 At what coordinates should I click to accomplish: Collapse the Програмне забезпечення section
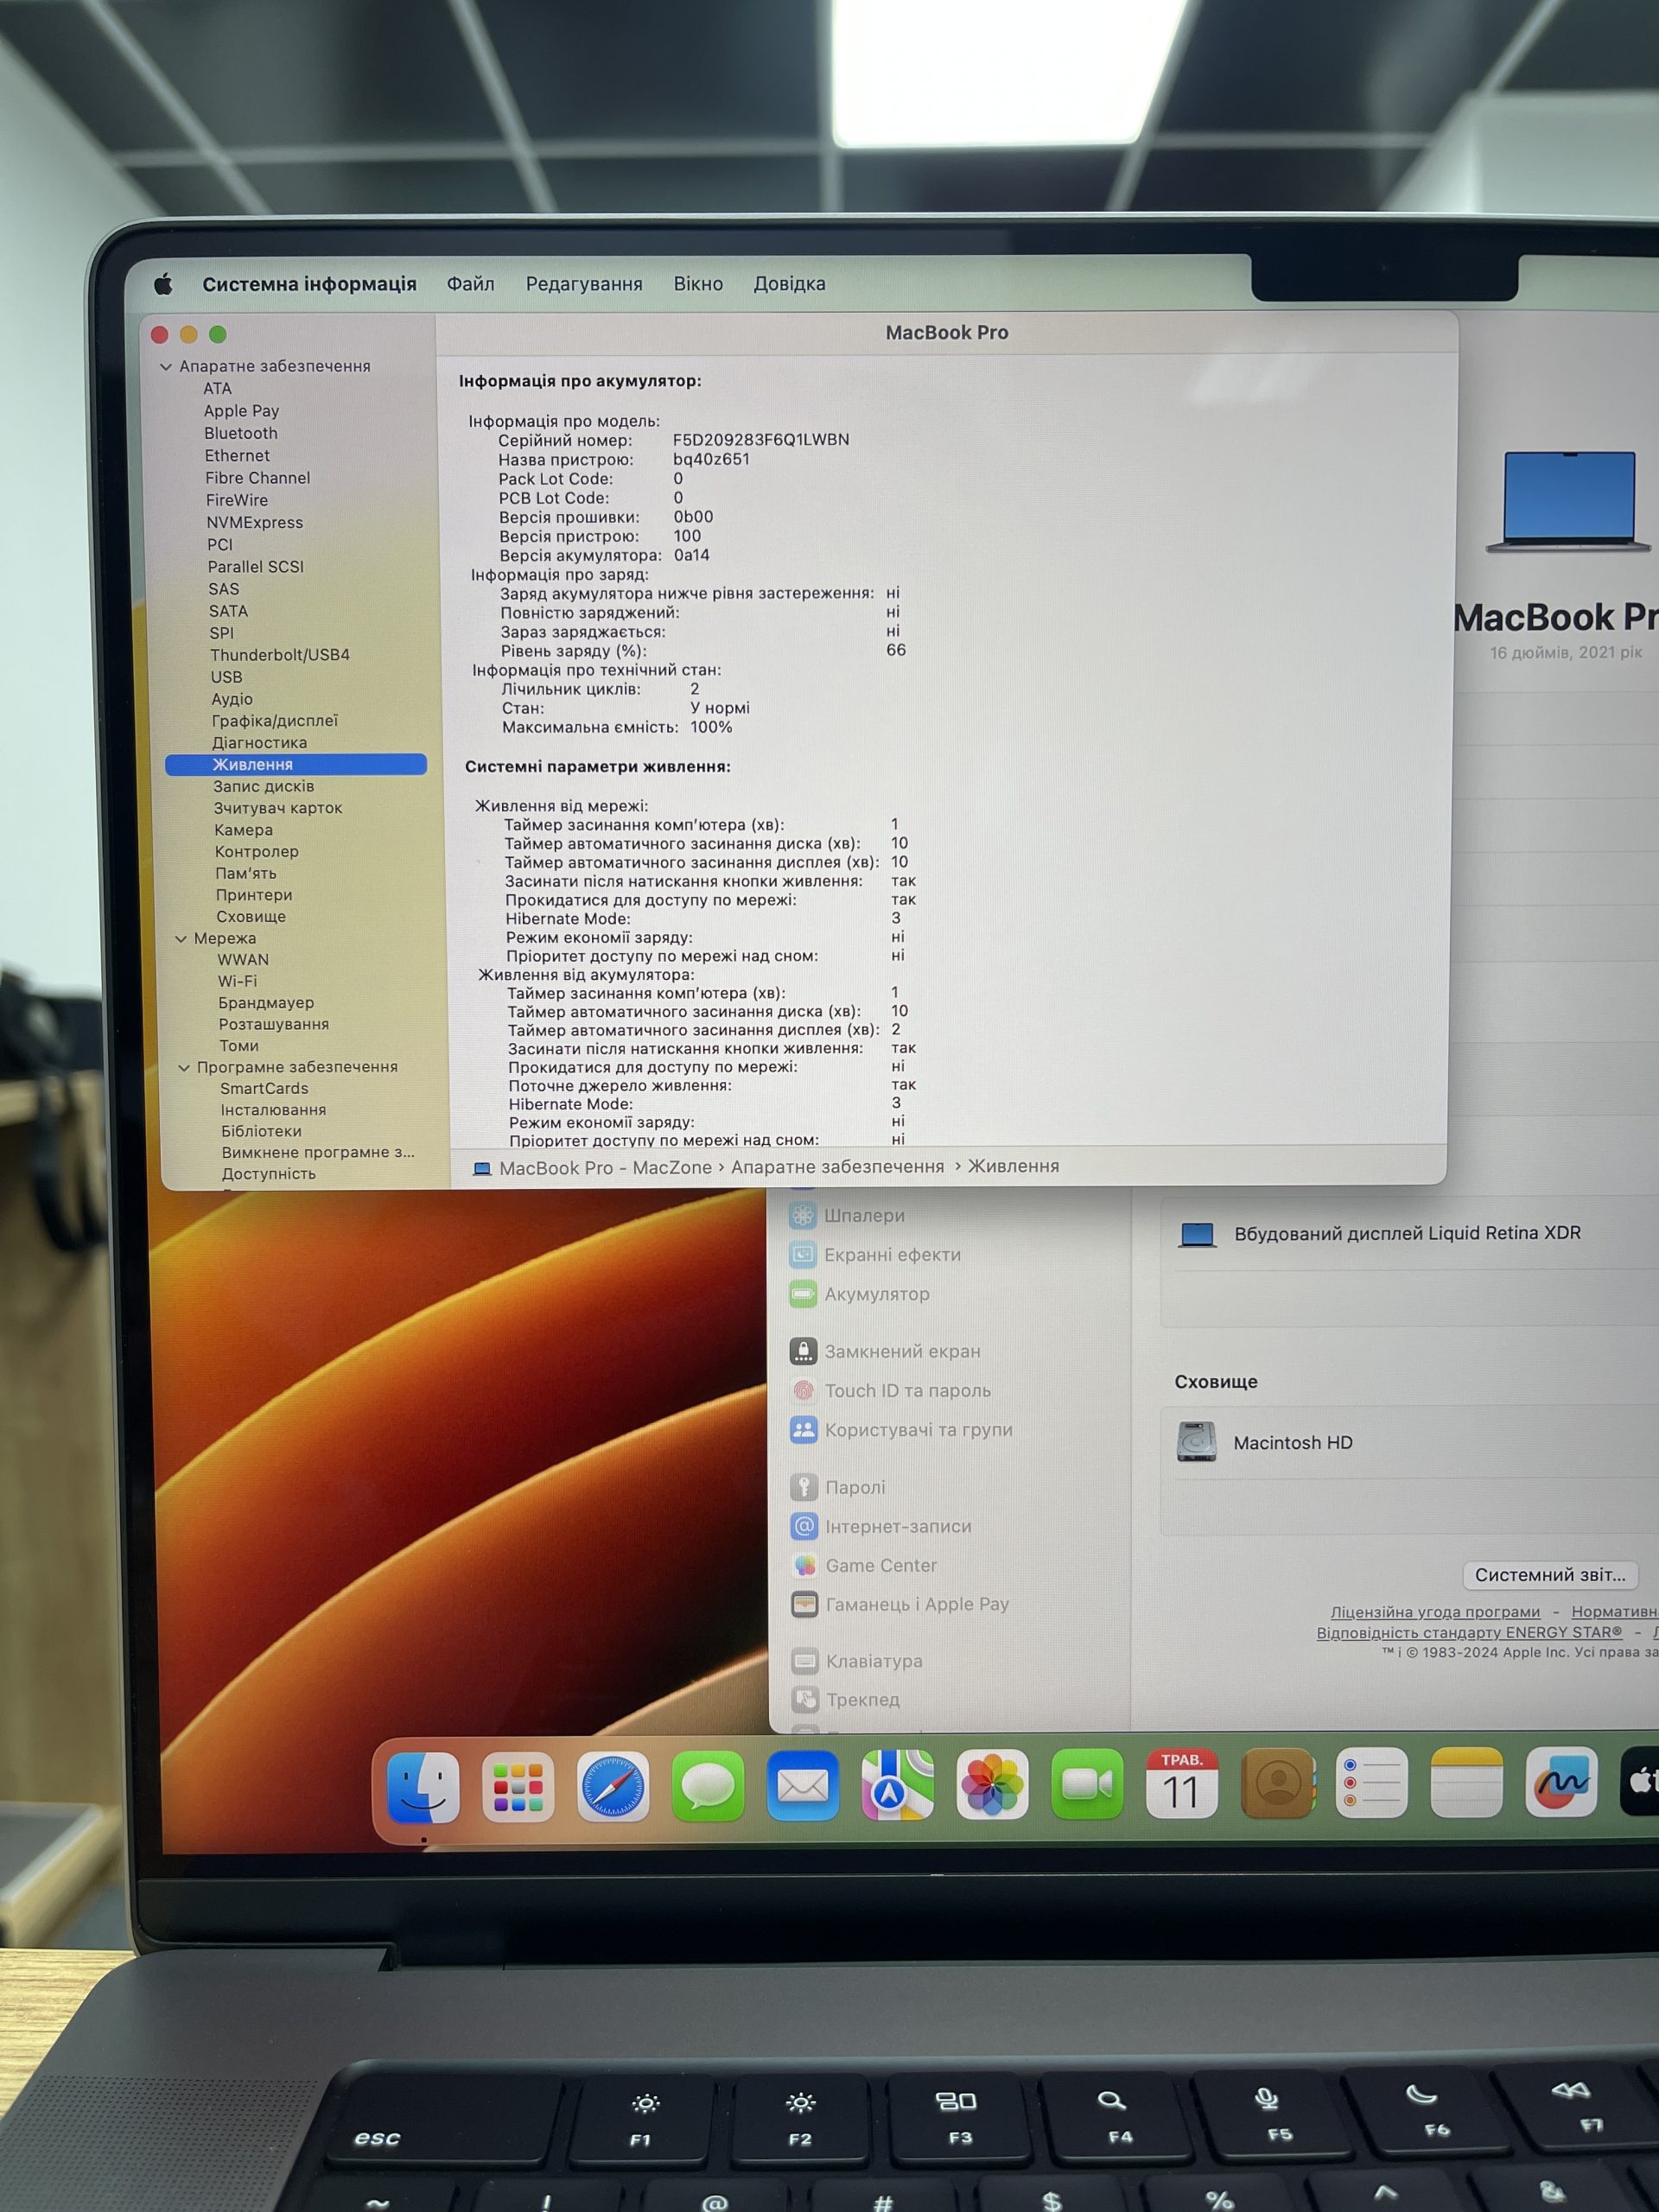click(x=184, y=1068)
